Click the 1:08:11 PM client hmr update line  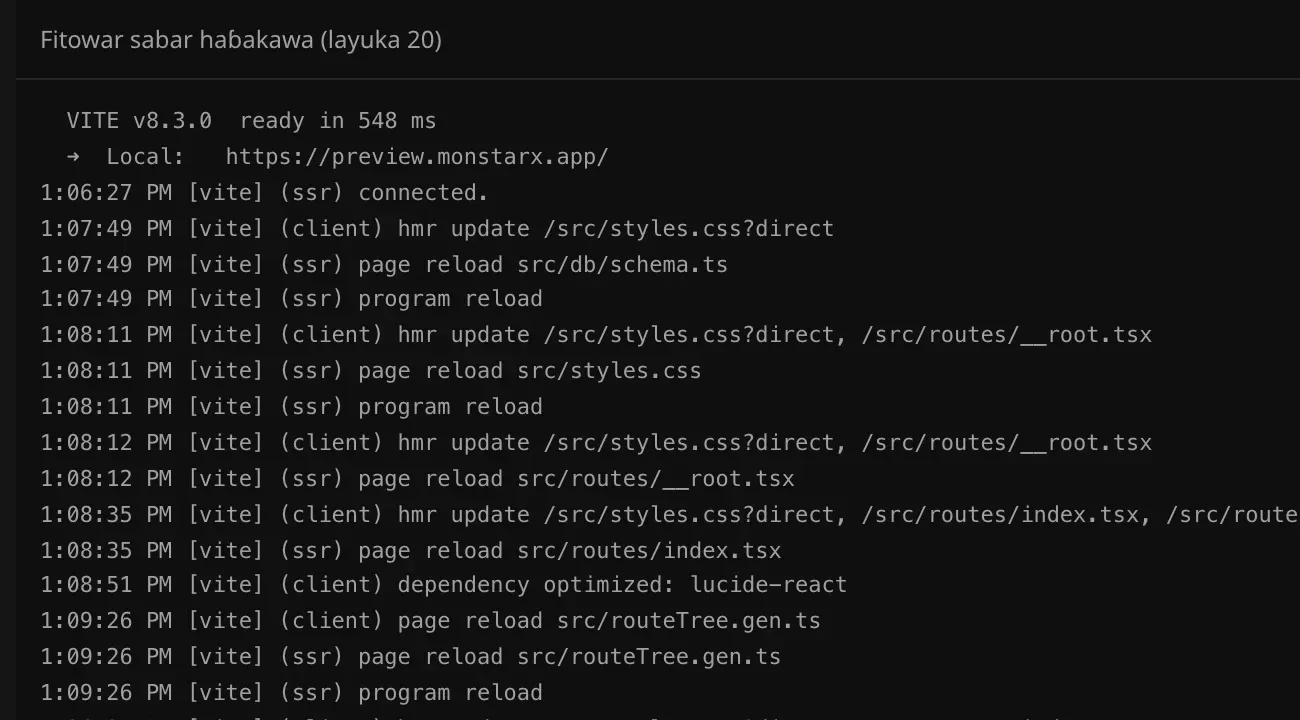(596, 335)
